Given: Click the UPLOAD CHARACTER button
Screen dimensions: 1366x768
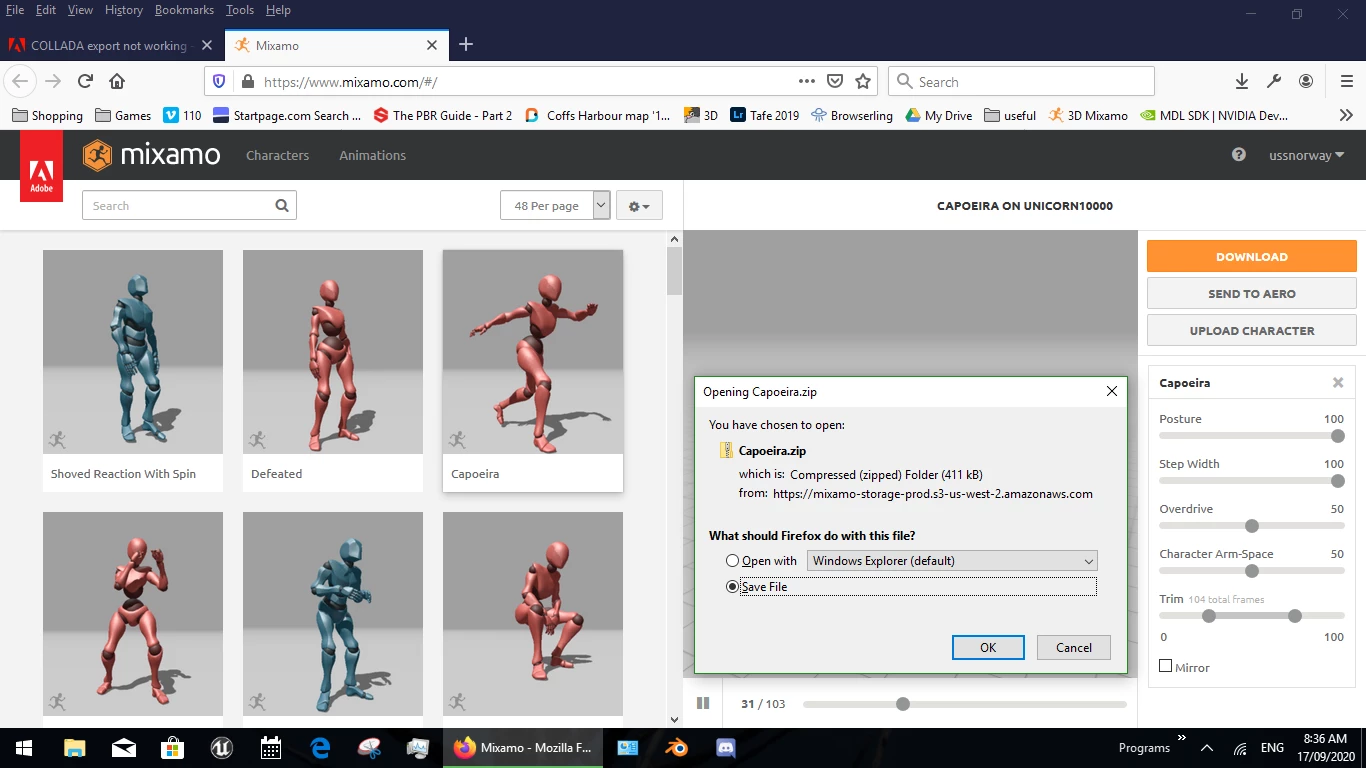Looking at the screenshot, I should point(1252,330).
